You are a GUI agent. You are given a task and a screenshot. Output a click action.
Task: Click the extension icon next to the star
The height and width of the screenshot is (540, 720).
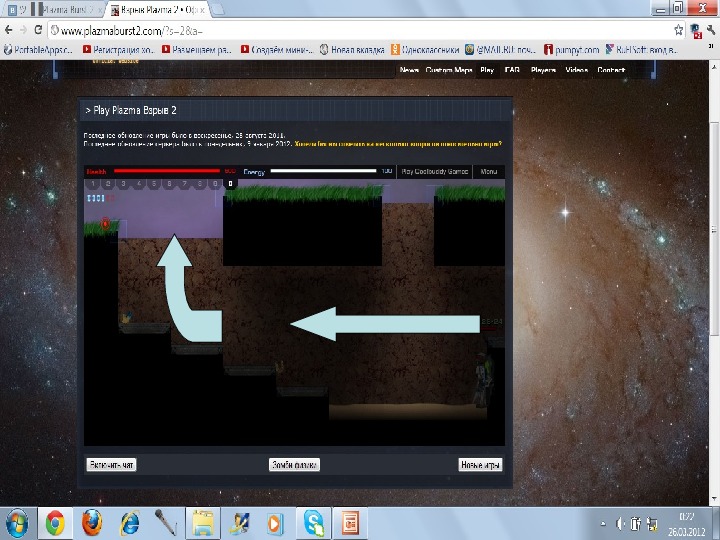(x=696, y=31)
